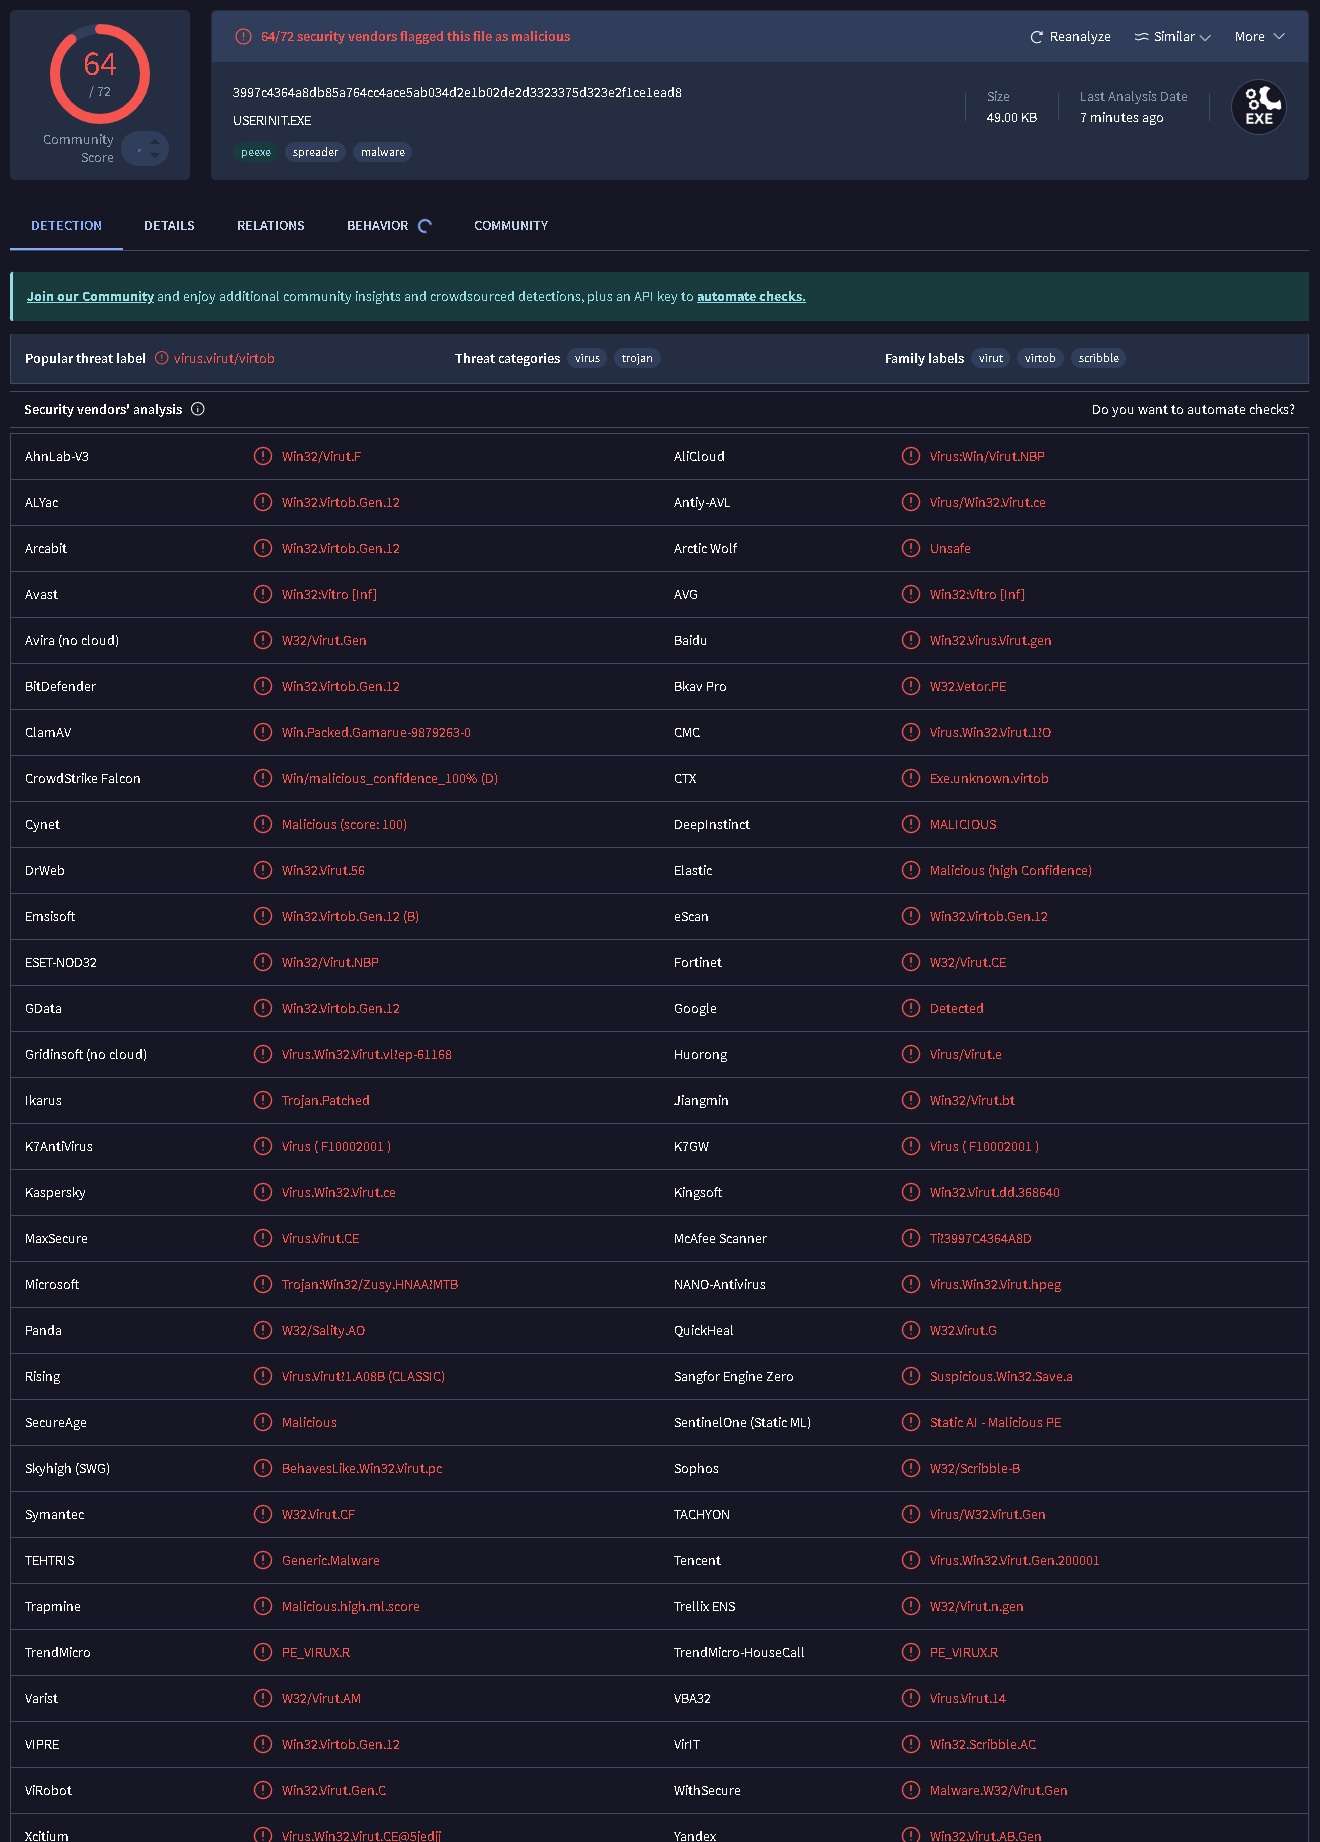Click the Behavior tab loading spinner
The width and height of the screenshot is (1320, 1842).
(425, 226)
